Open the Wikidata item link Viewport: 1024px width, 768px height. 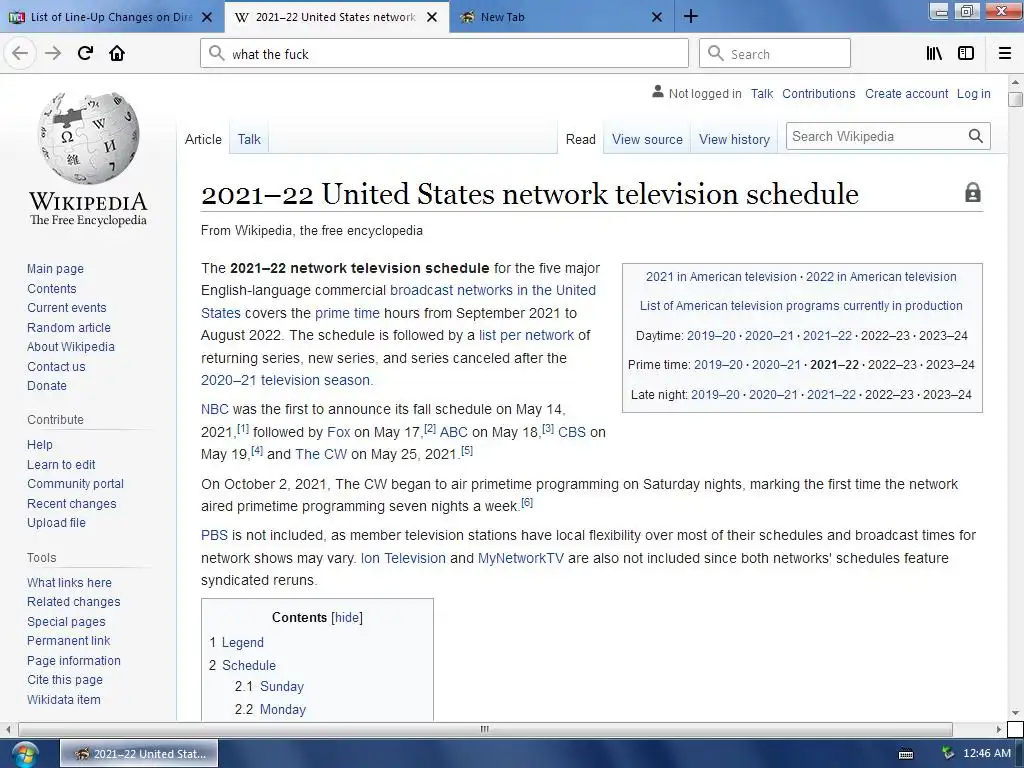pyautogui.click(x=64, y=699)
